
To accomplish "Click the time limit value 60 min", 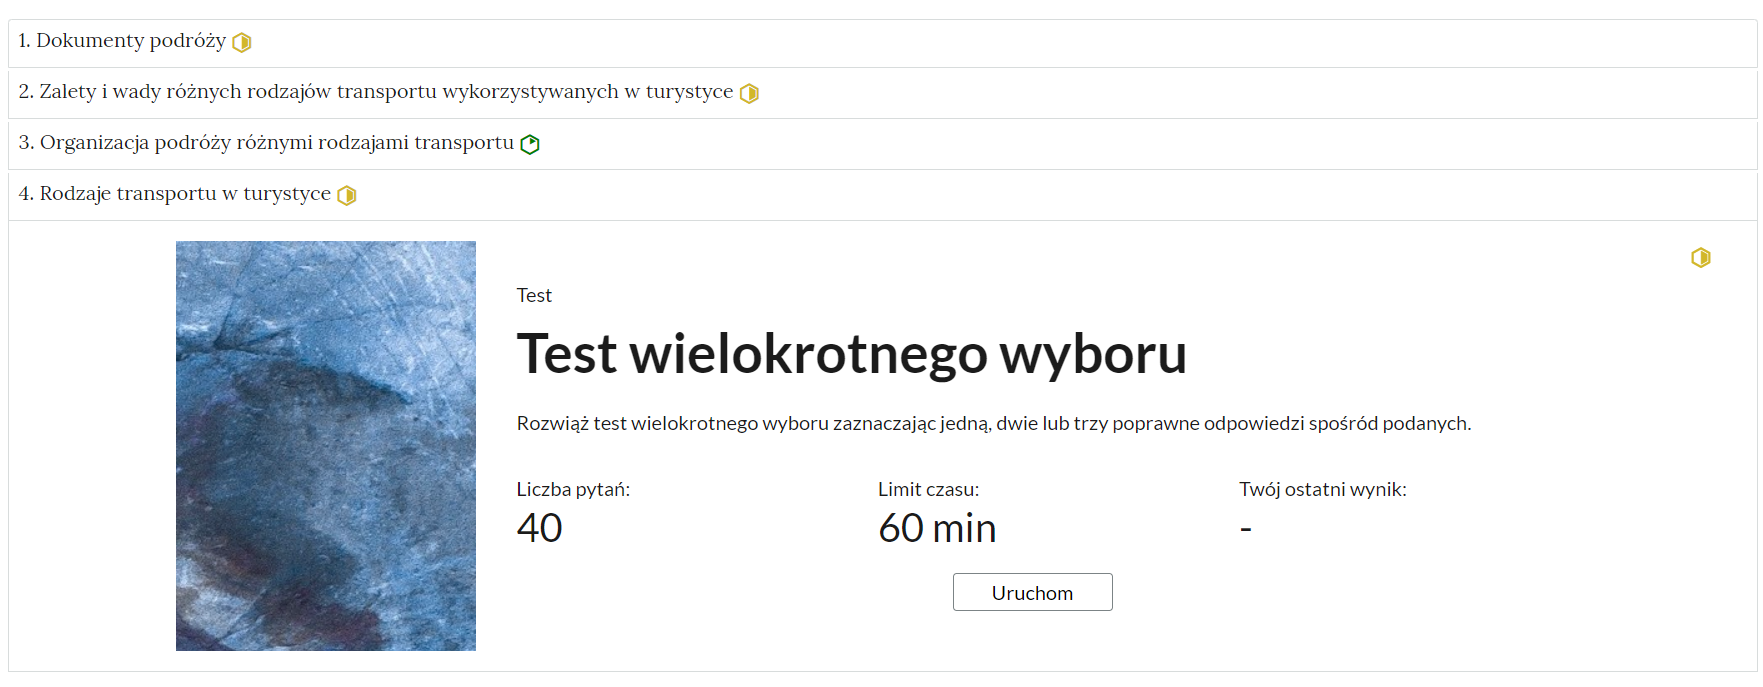I will [937, 528].
